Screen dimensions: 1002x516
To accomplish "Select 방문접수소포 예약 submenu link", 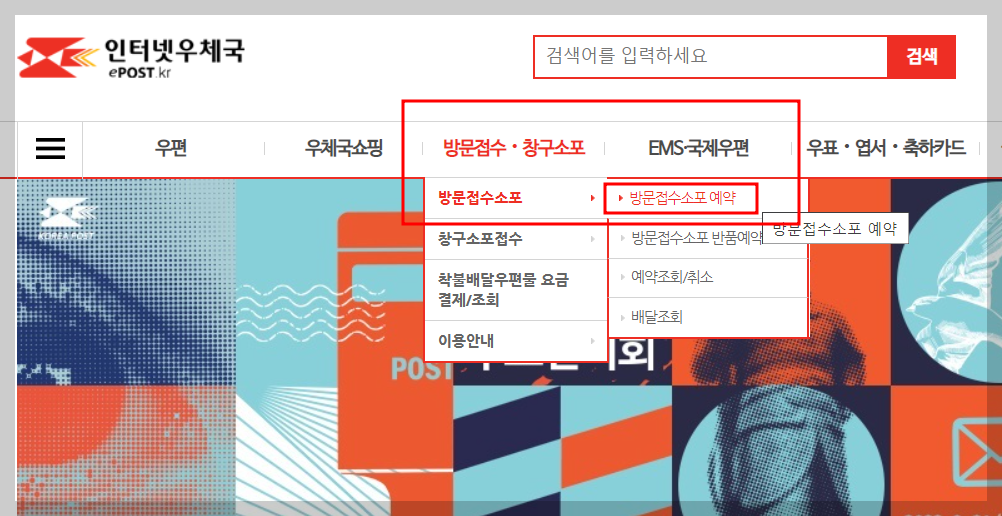I will tap(681, 198).
